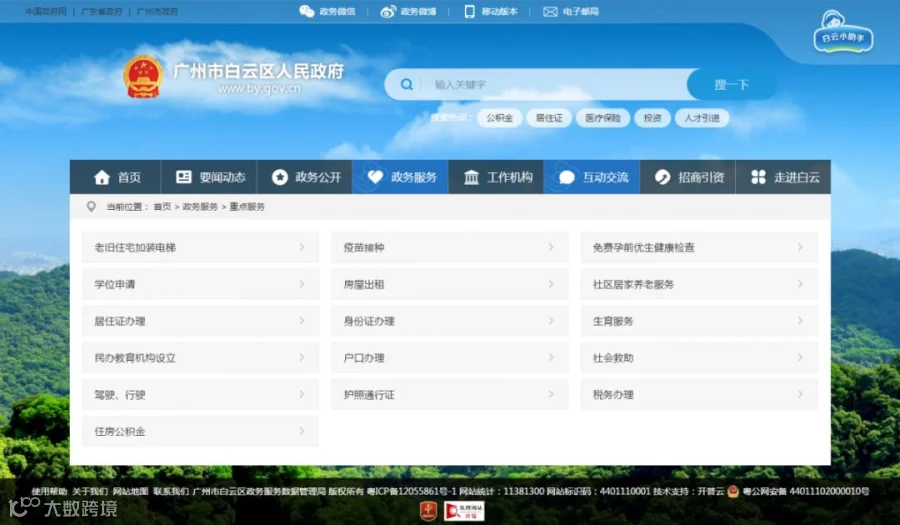Click 关于我们 in the footer
Image resolution: width=900 pixels, height=525 pixels.
90,491
